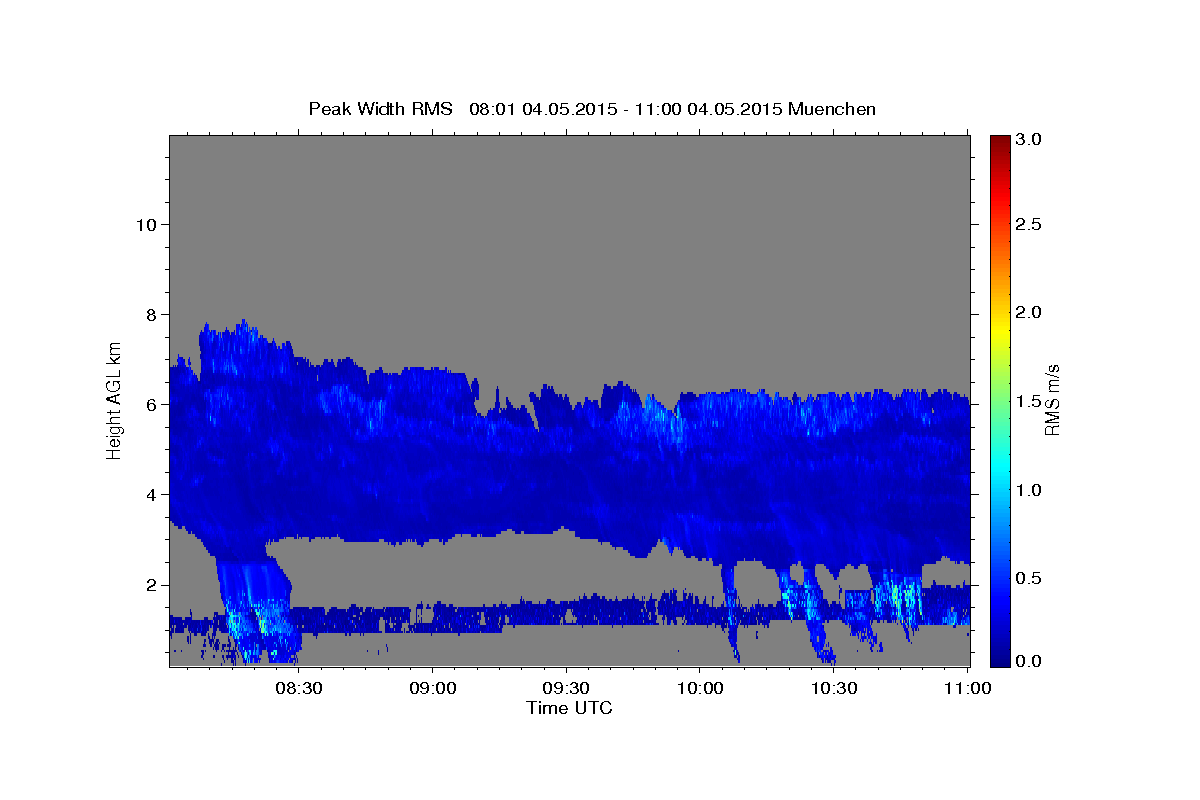Image resolution: width=1200 pixels, height=800 pixels.
Task: Click the fall streak just after 10:00
Action: pos(730,610)
